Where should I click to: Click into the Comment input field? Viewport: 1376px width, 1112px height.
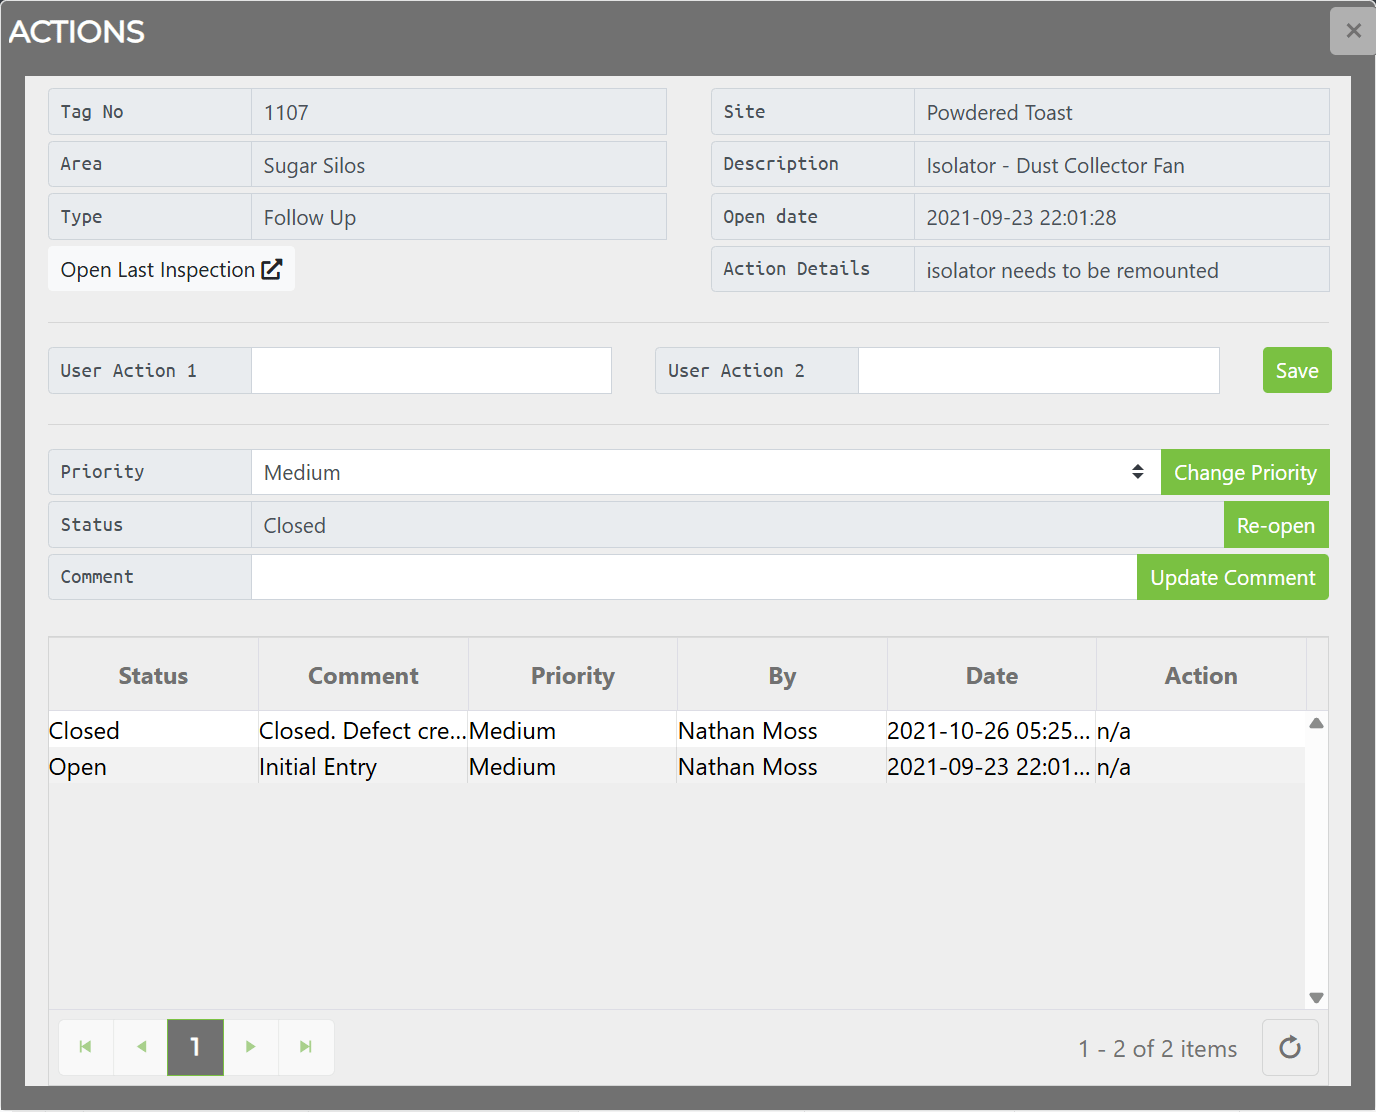coord(694,577)
